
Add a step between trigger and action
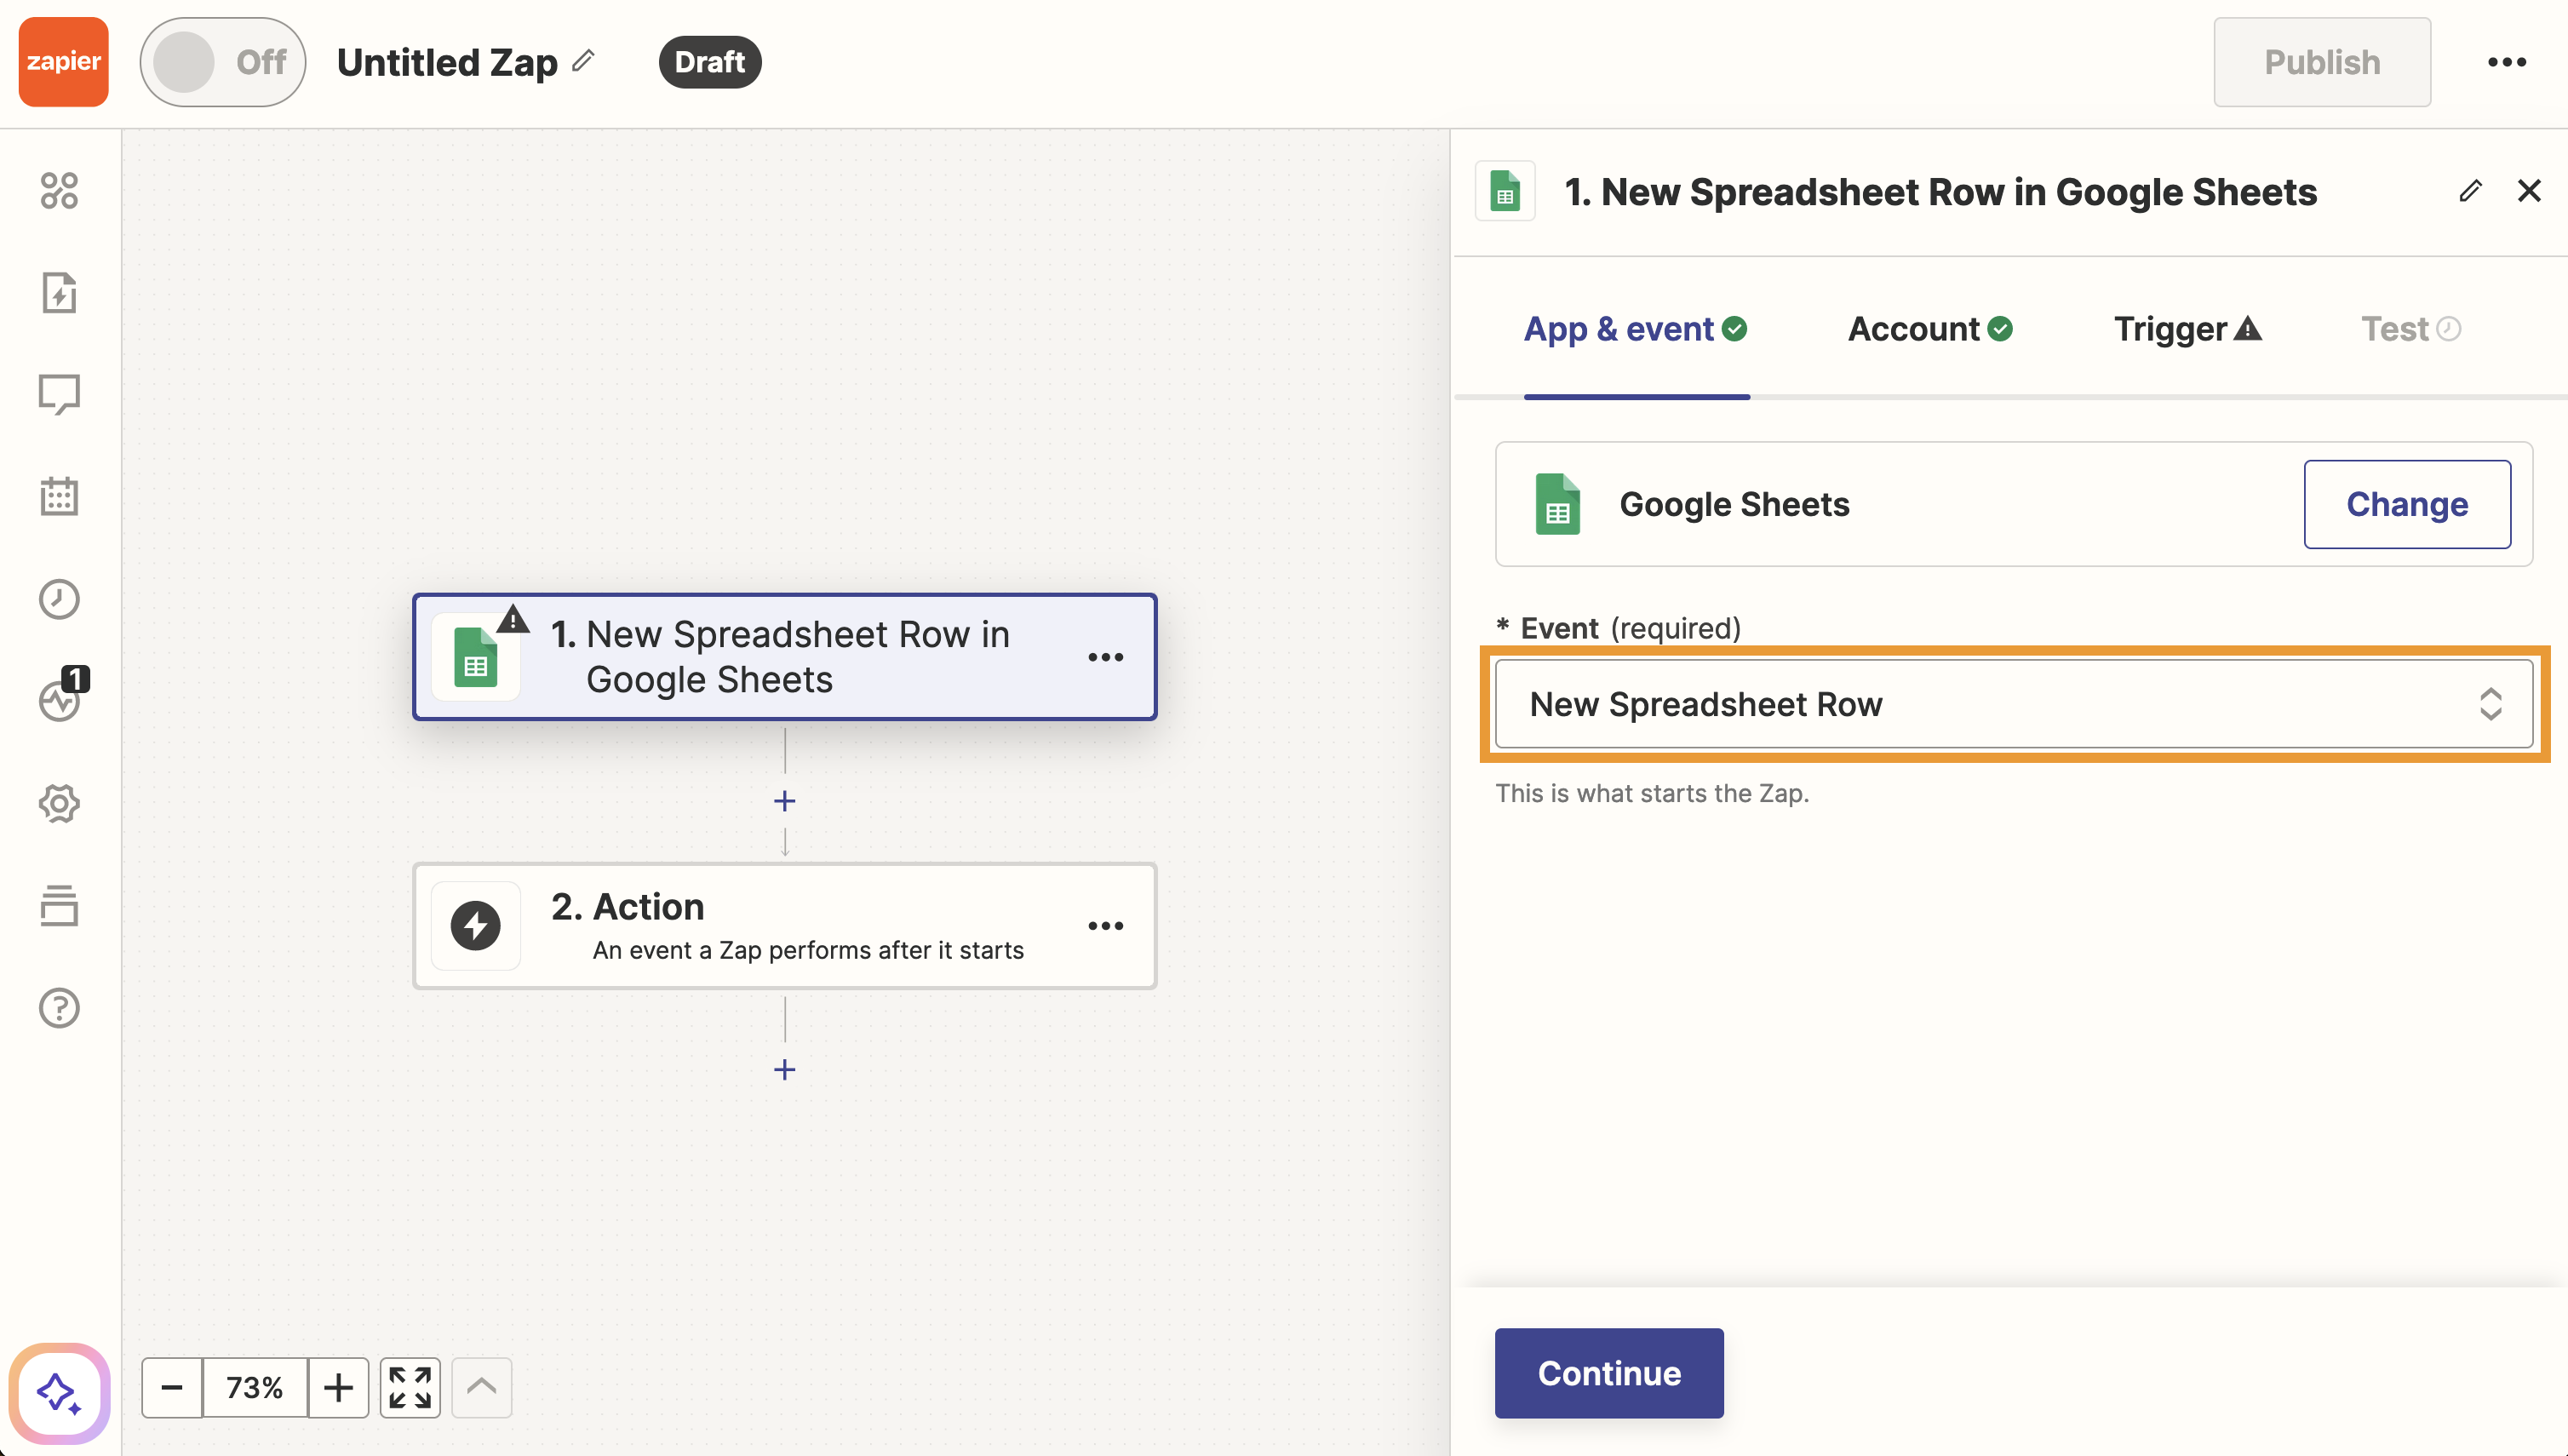pyautogui.click(x=785, y=801)
